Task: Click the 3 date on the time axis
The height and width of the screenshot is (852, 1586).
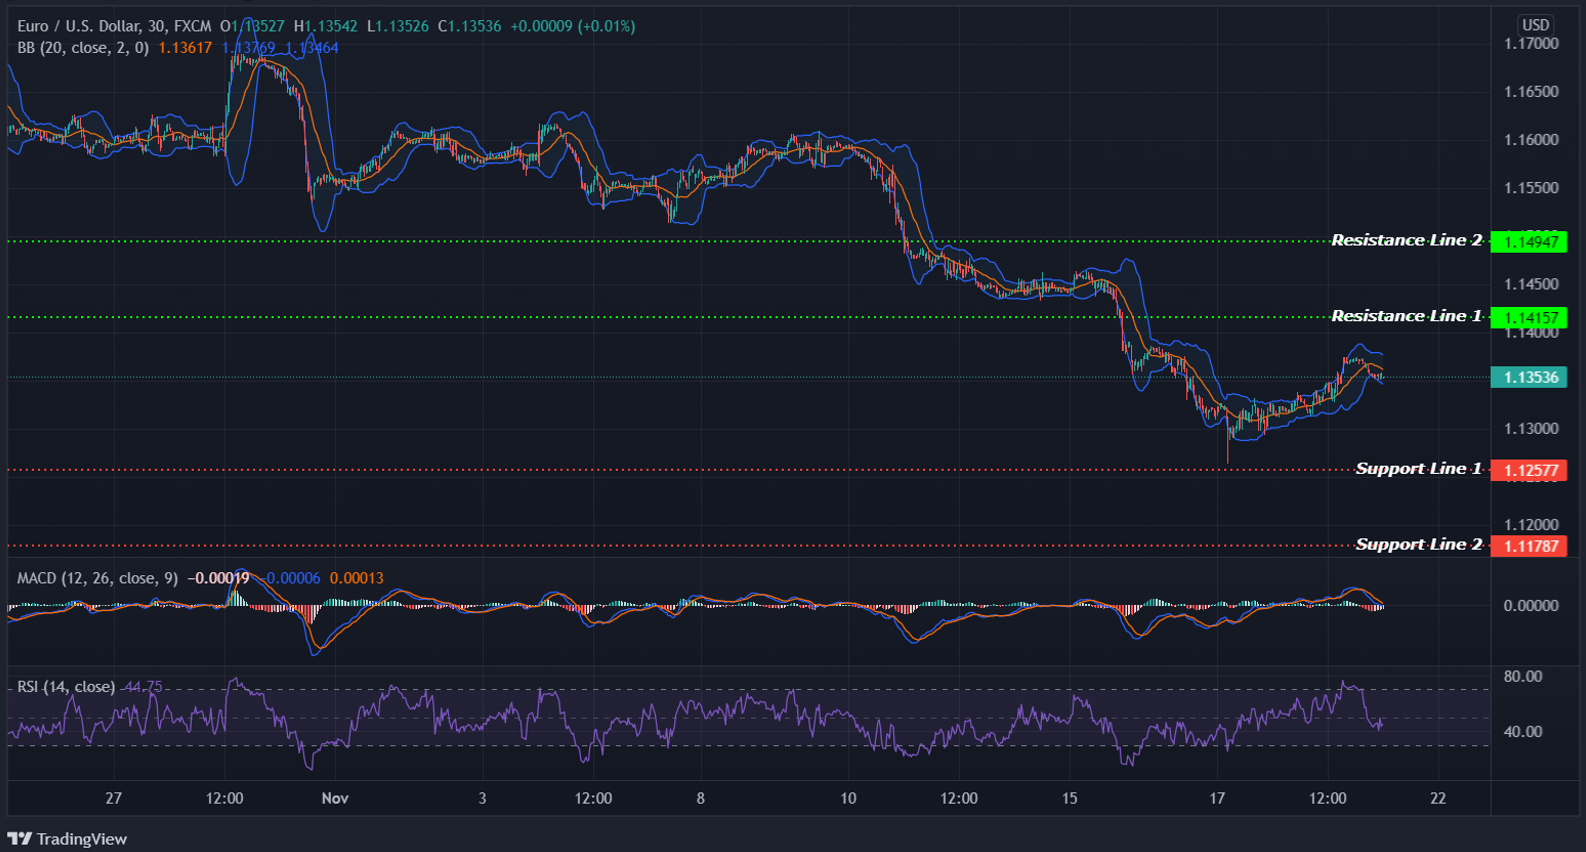Action: point(482,798)
